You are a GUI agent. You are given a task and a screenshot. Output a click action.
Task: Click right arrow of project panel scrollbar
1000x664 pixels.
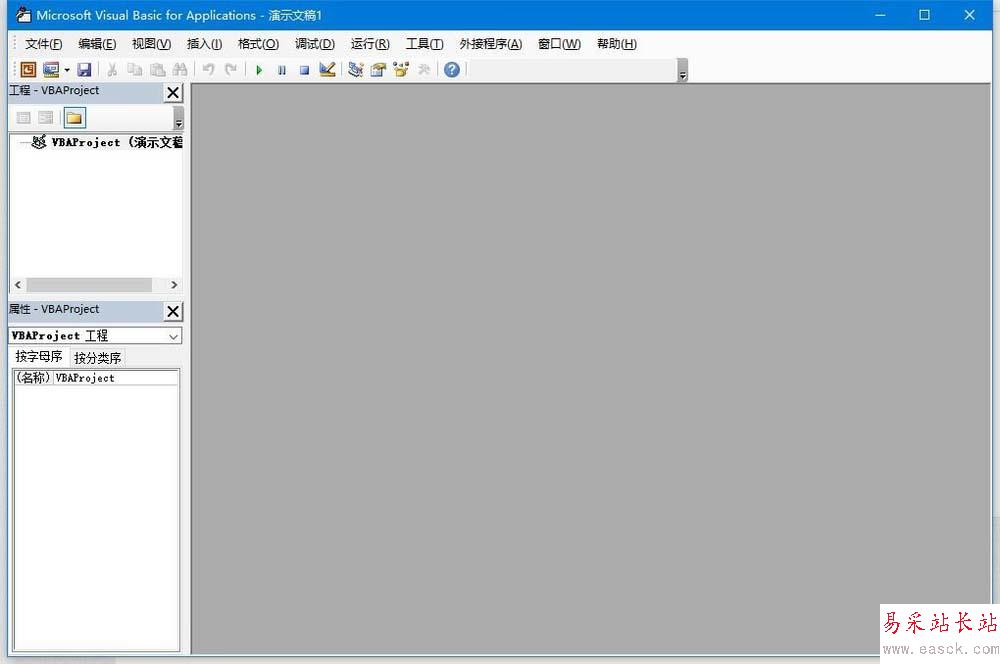(174, 284)
